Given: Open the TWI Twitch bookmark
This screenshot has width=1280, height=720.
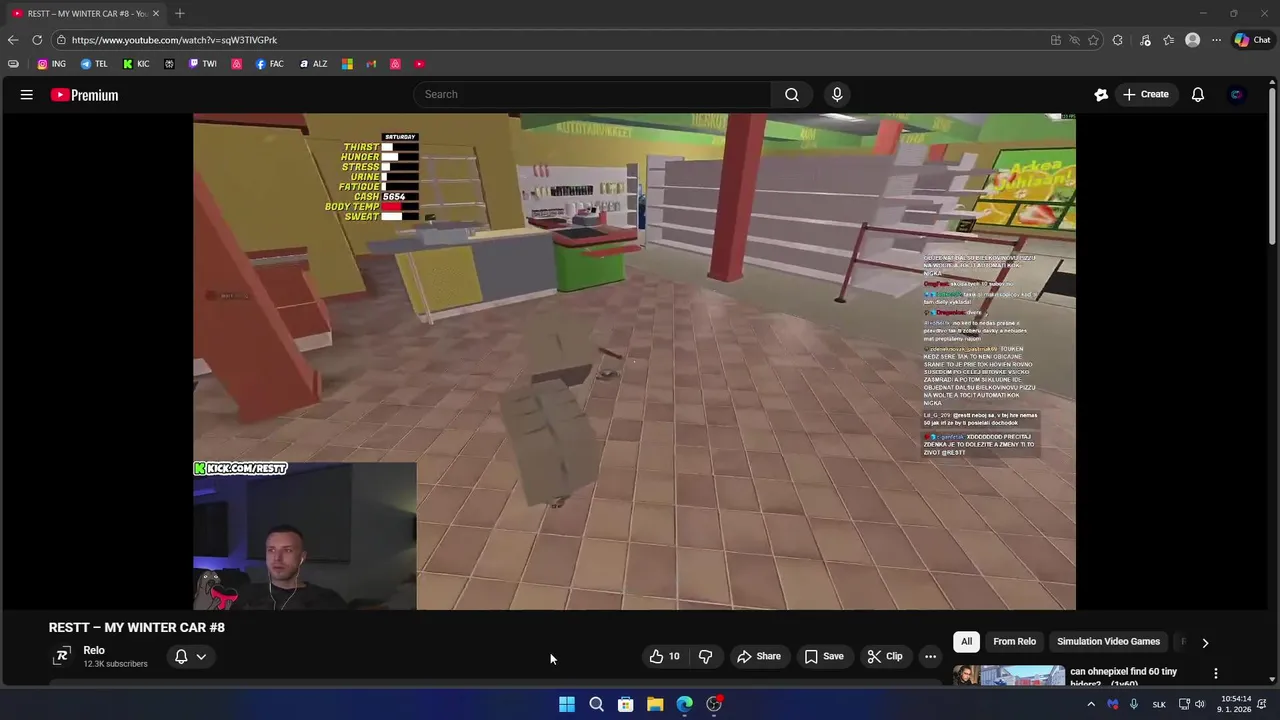Looking at the screenshot, I should click(x=202, y=64).
